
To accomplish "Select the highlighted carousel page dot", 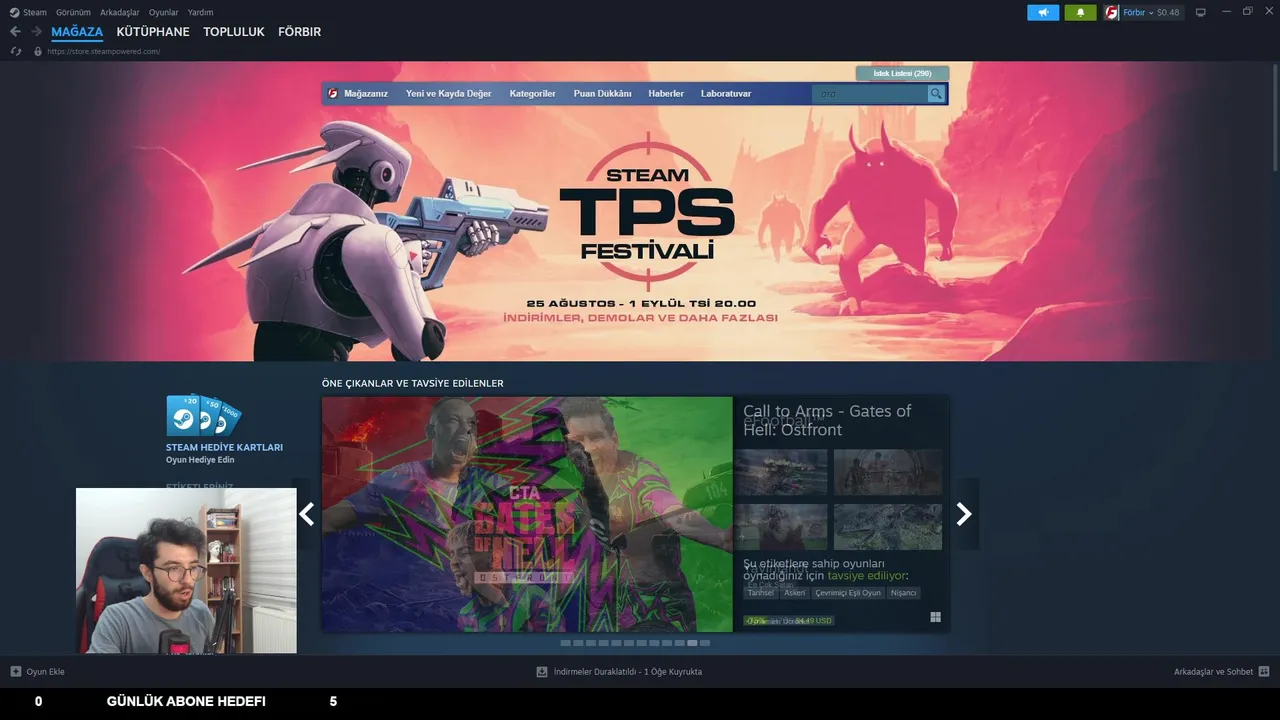I will pyautogui.click(x=692, y=643).
